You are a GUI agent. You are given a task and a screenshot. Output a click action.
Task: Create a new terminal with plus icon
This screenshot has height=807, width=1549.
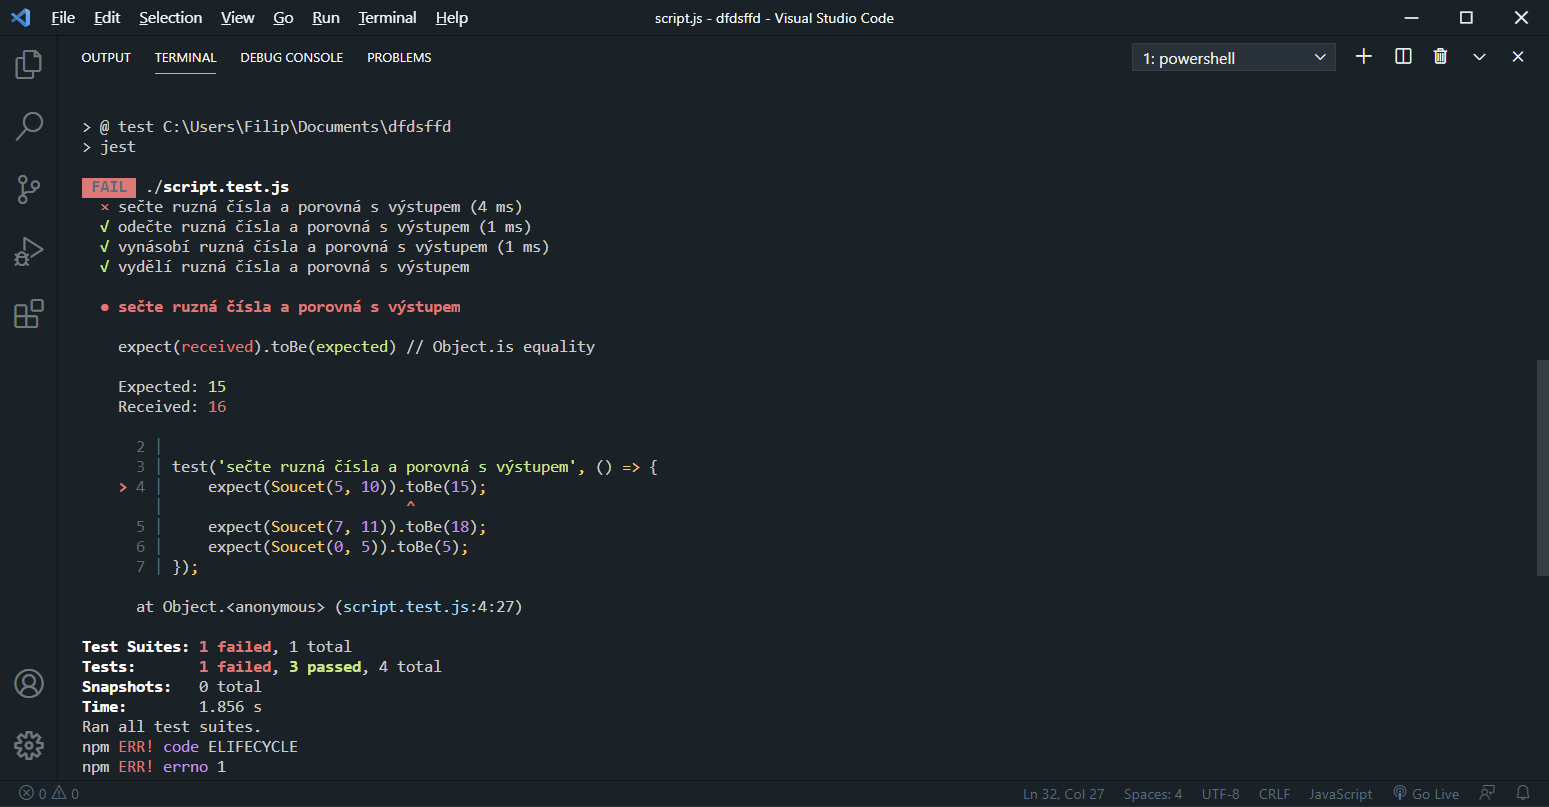pos(1363,56)
